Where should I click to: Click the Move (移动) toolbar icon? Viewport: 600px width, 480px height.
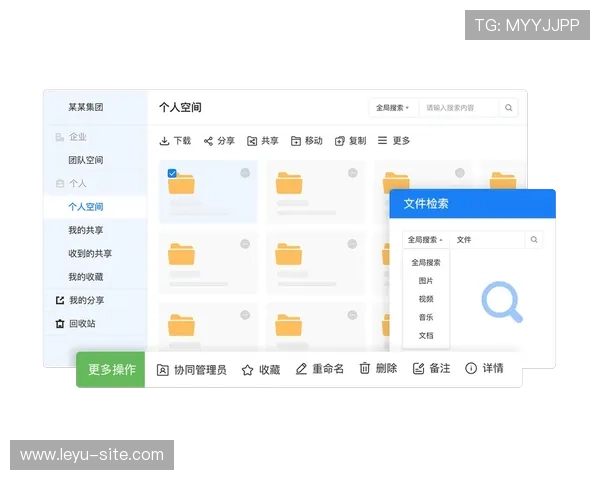[296, 141]
